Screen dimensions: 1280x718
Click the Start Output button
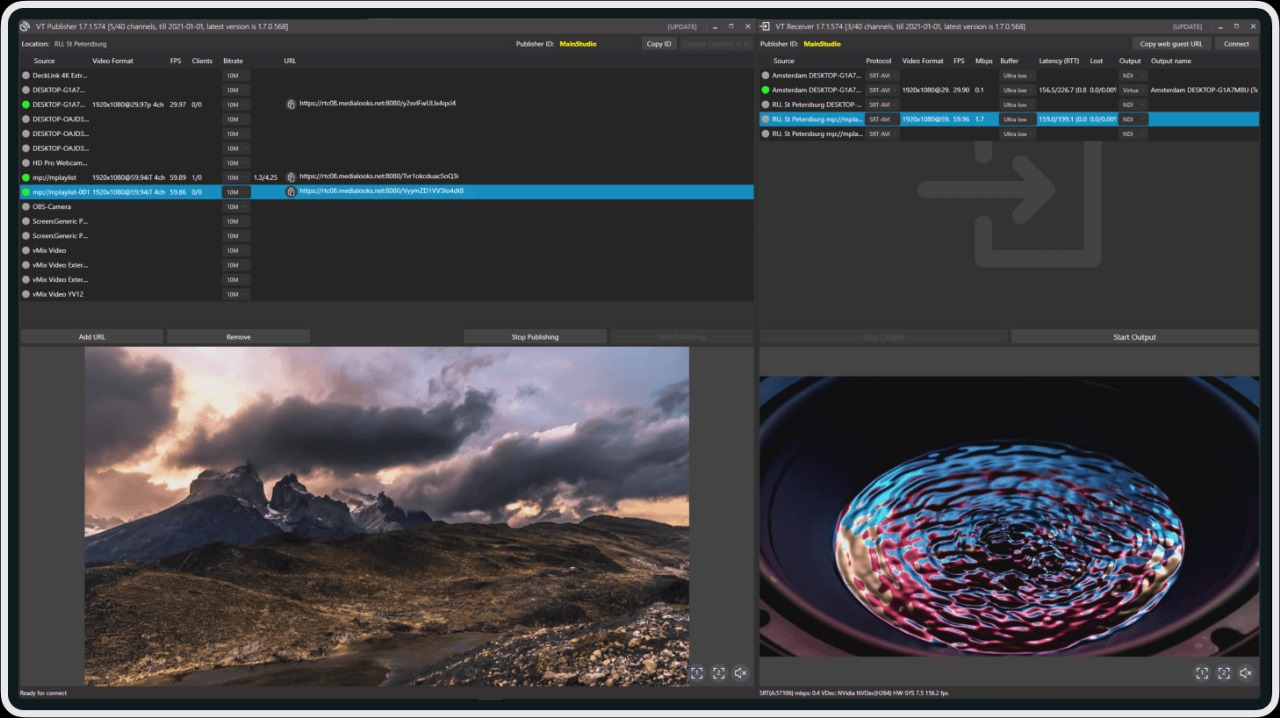[x=1134, y=337]
